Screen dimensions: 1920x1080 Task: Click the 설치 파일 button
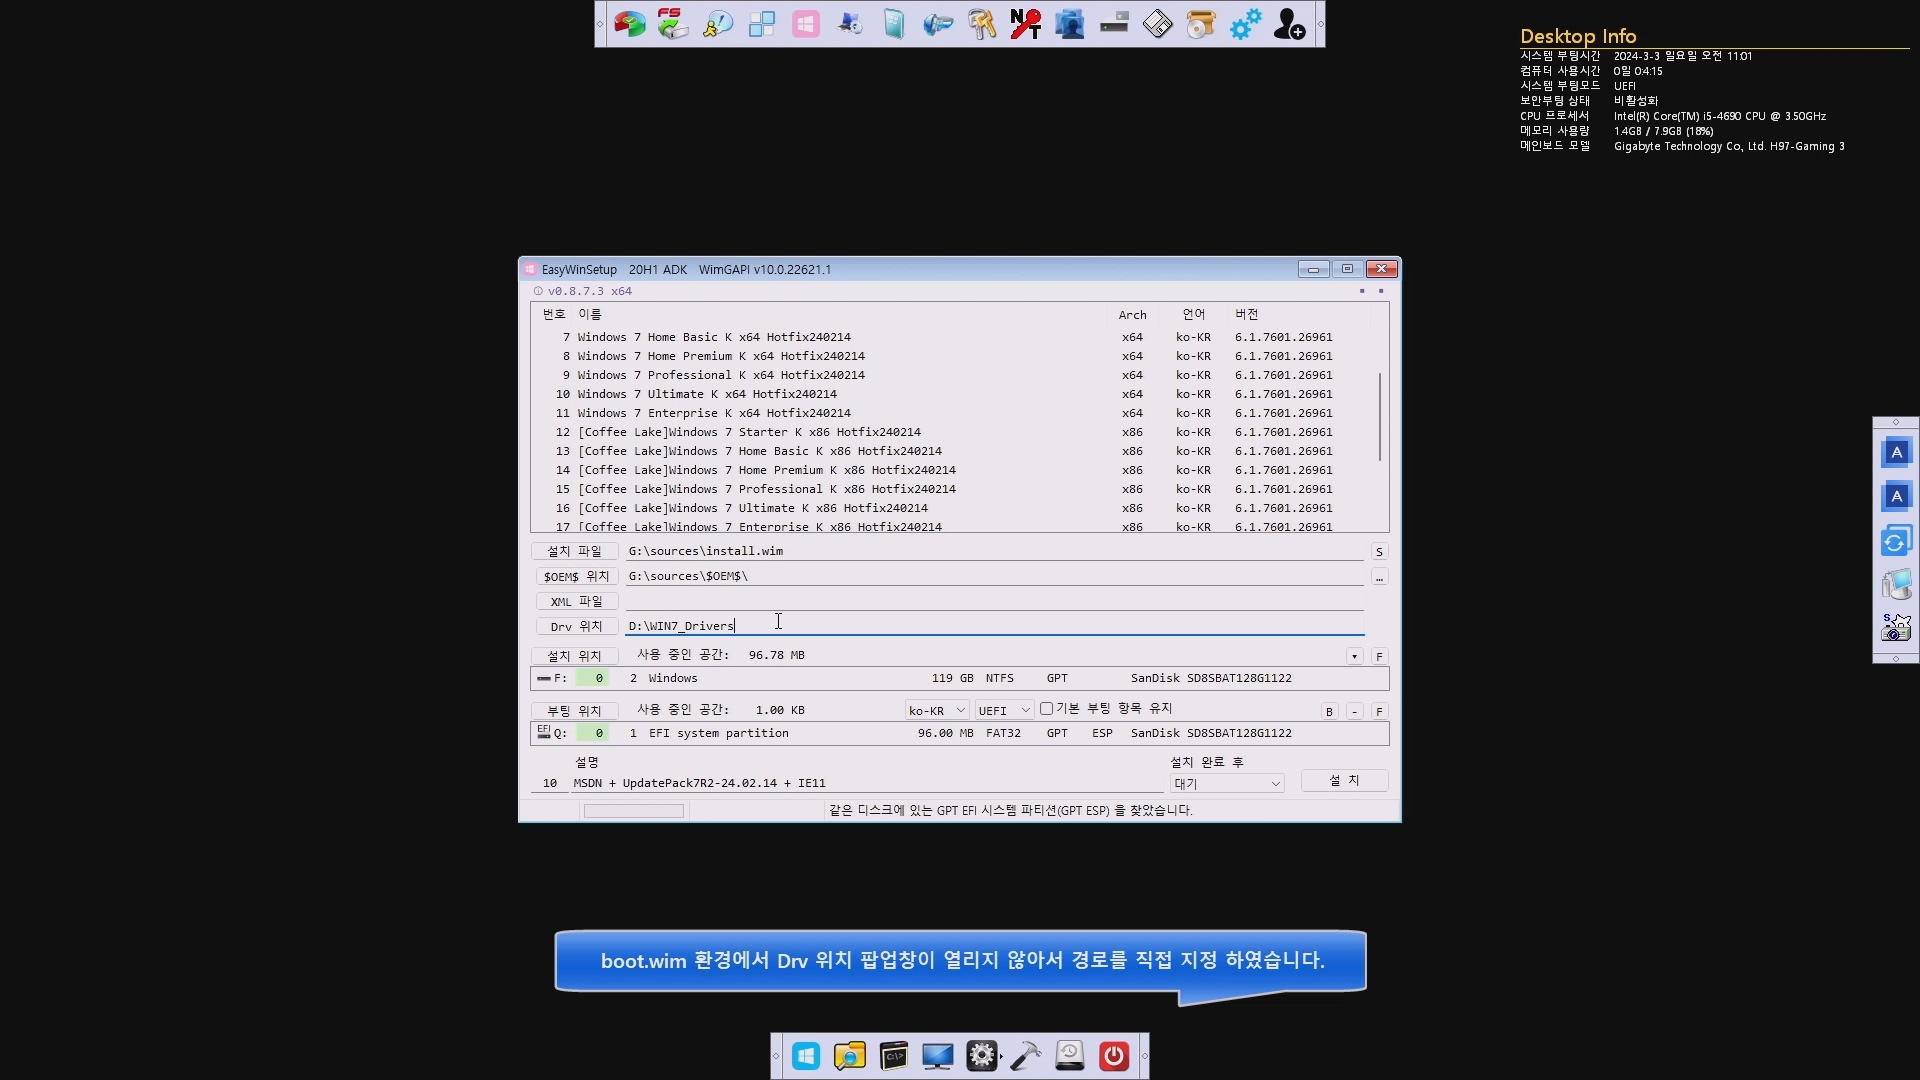pos(574,551)
